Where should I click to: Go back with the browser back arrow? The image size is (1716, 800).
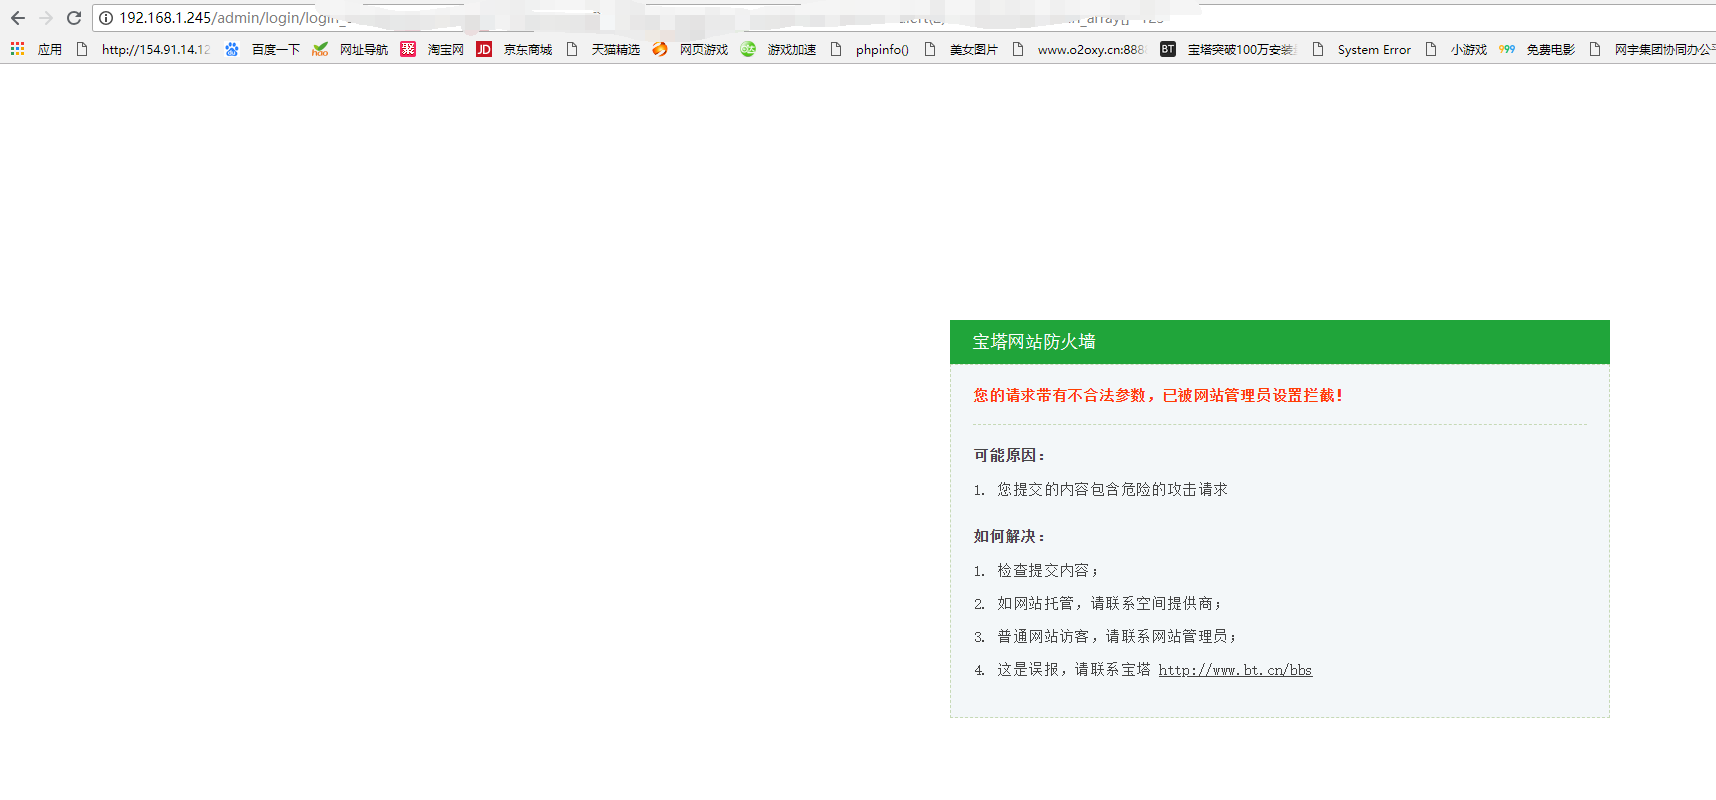click(x=18, y=18)
